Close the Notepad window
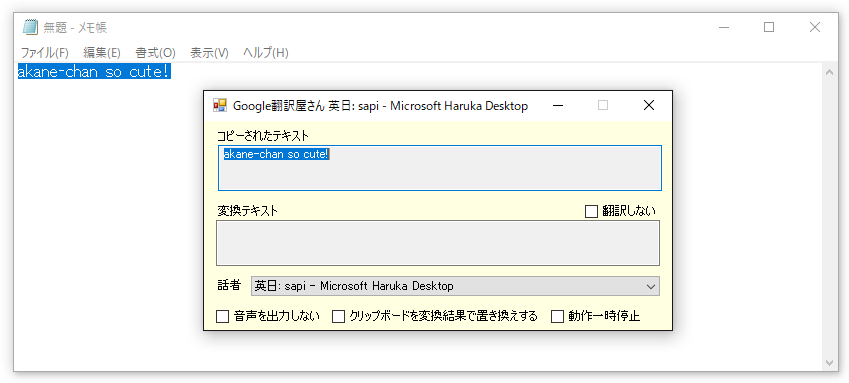849x383 pixels. 814,27
